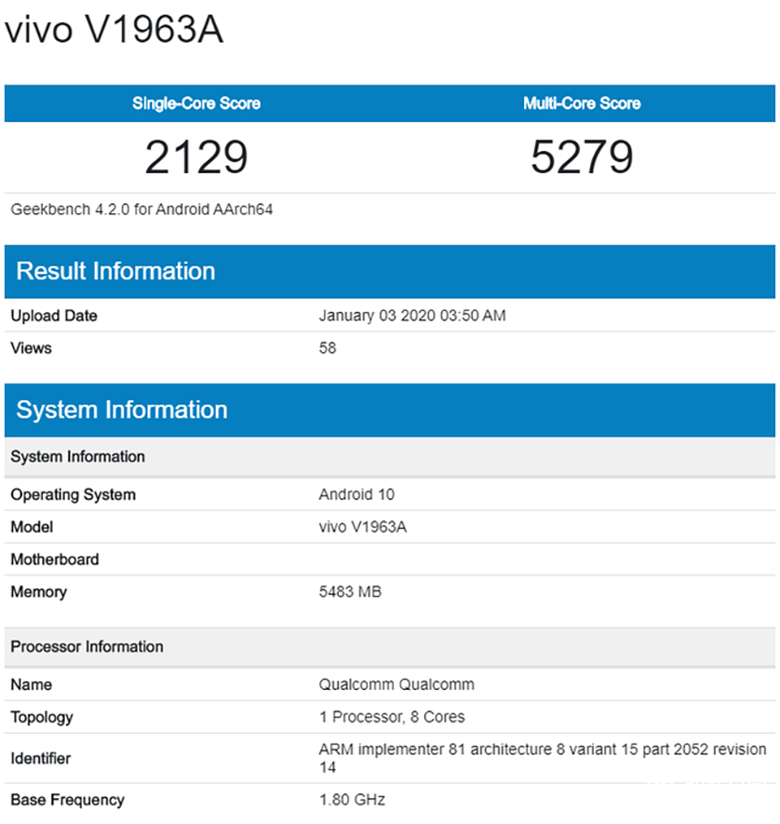Click the Qualcomm Qualcomm processor name

tap(396, 685)
